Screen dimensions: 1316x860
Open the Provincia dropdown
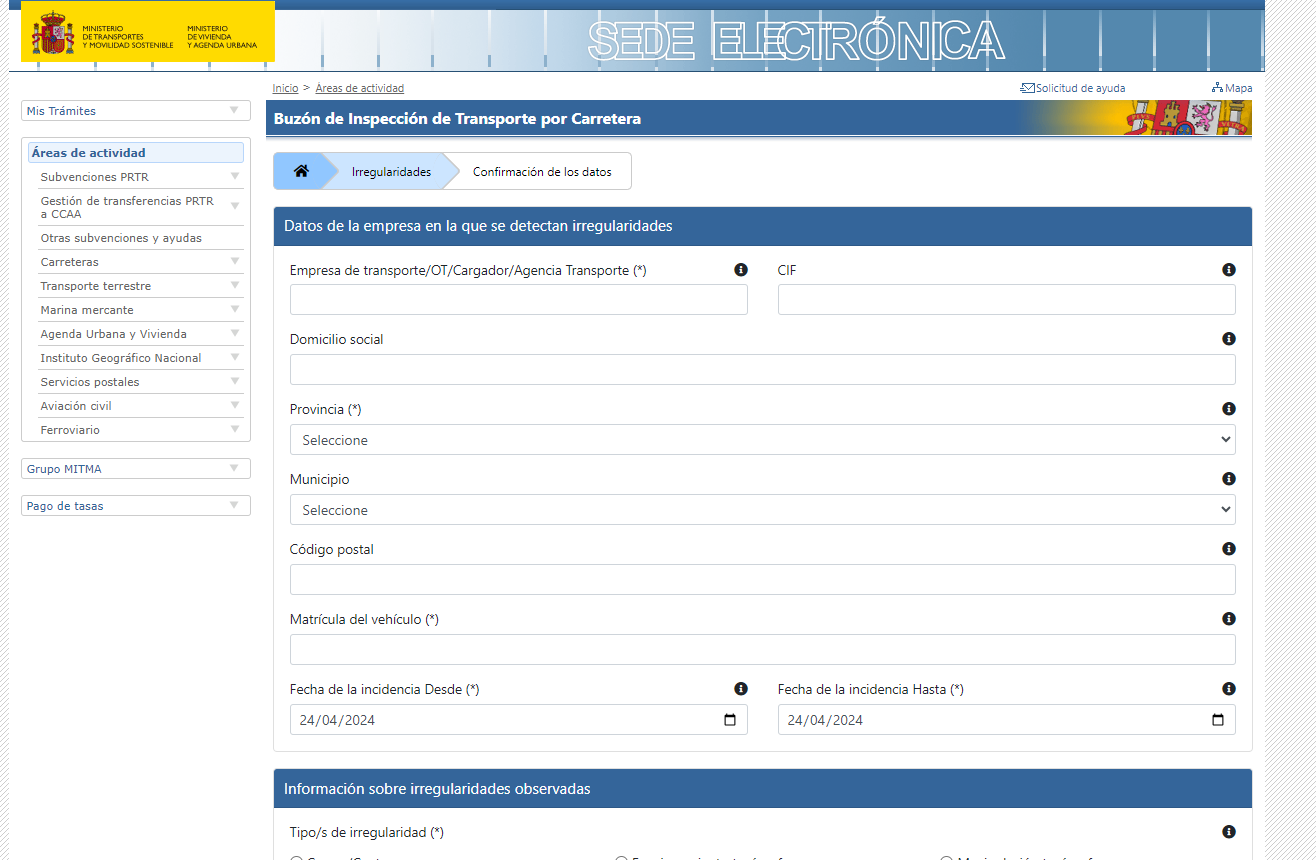point(762,440)
